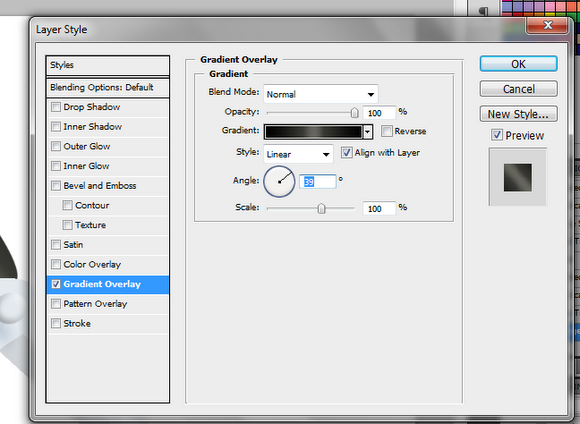Expand the Style Linear dropdown
Viewport: 580px width, 424px height.
click(298, 154)
